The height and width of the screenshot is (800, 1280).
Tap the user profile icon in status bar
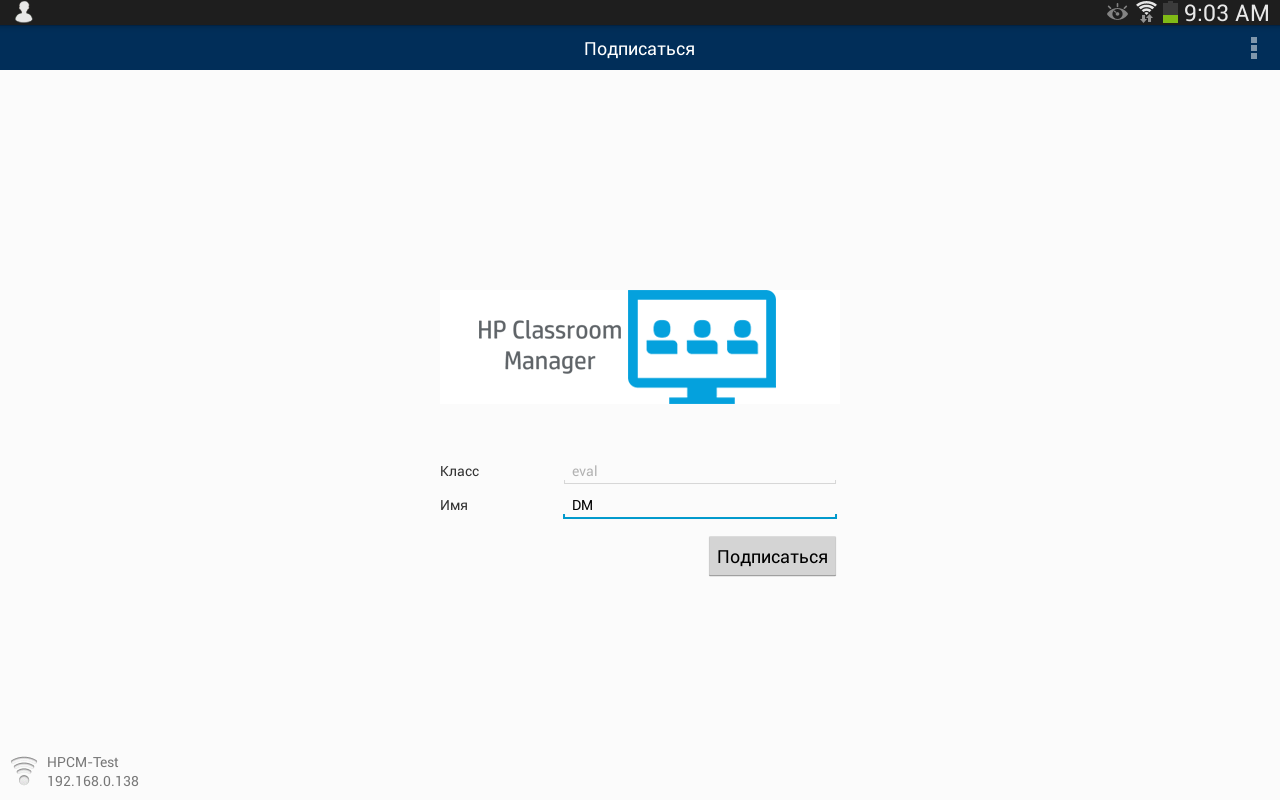[x=23, y=12]
